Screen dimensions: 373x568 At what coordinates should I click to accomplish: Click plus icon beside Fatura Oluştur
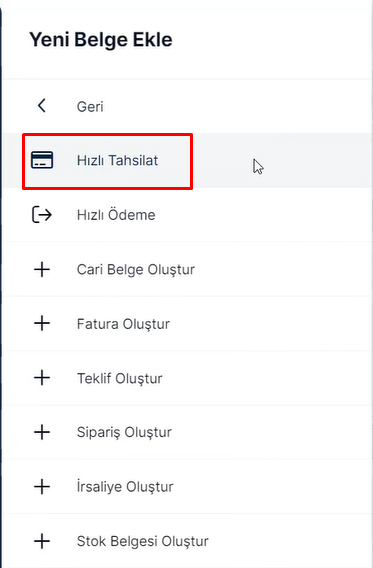click(x=42, y=323)
